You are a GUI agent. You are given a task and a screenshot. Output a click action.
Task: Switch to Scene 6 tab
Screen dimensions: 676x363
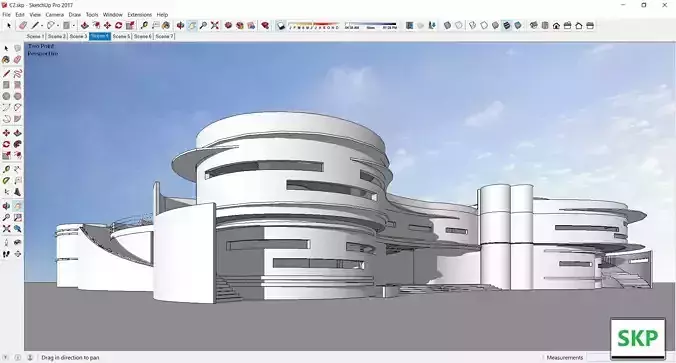143,37
